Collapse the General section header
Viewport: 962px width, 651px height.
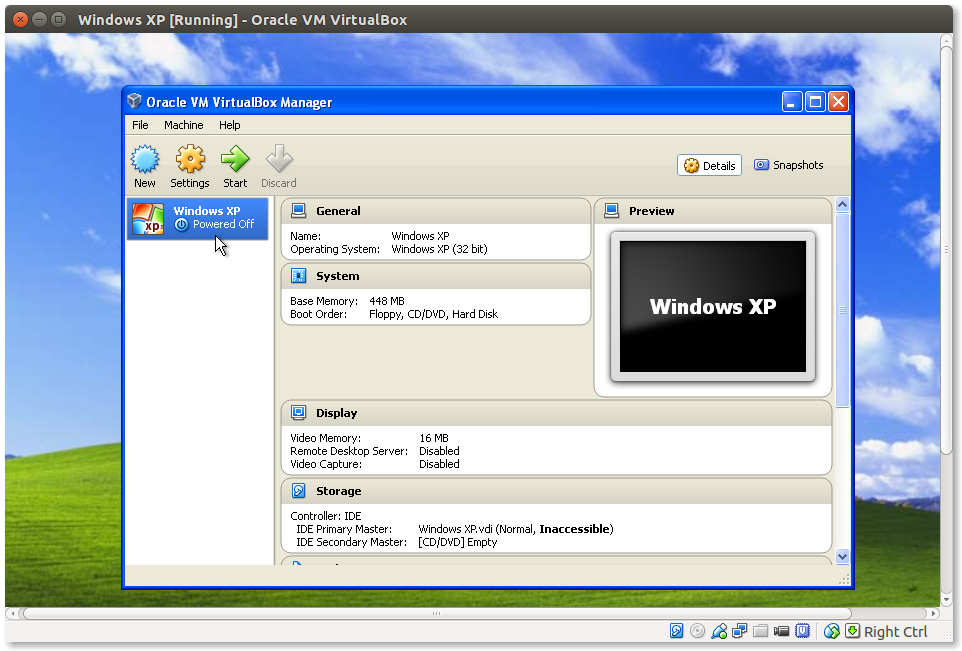click(338, 211)
